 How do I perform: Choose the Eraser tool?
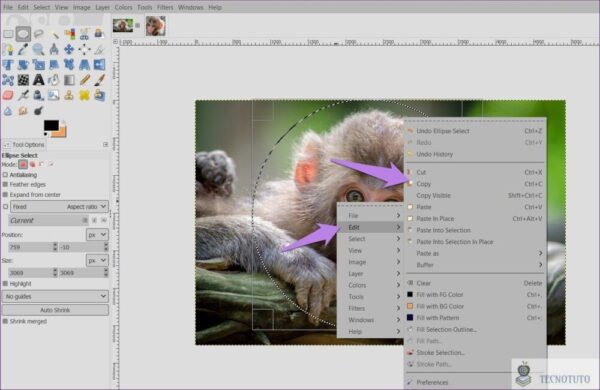coord(8,95)
